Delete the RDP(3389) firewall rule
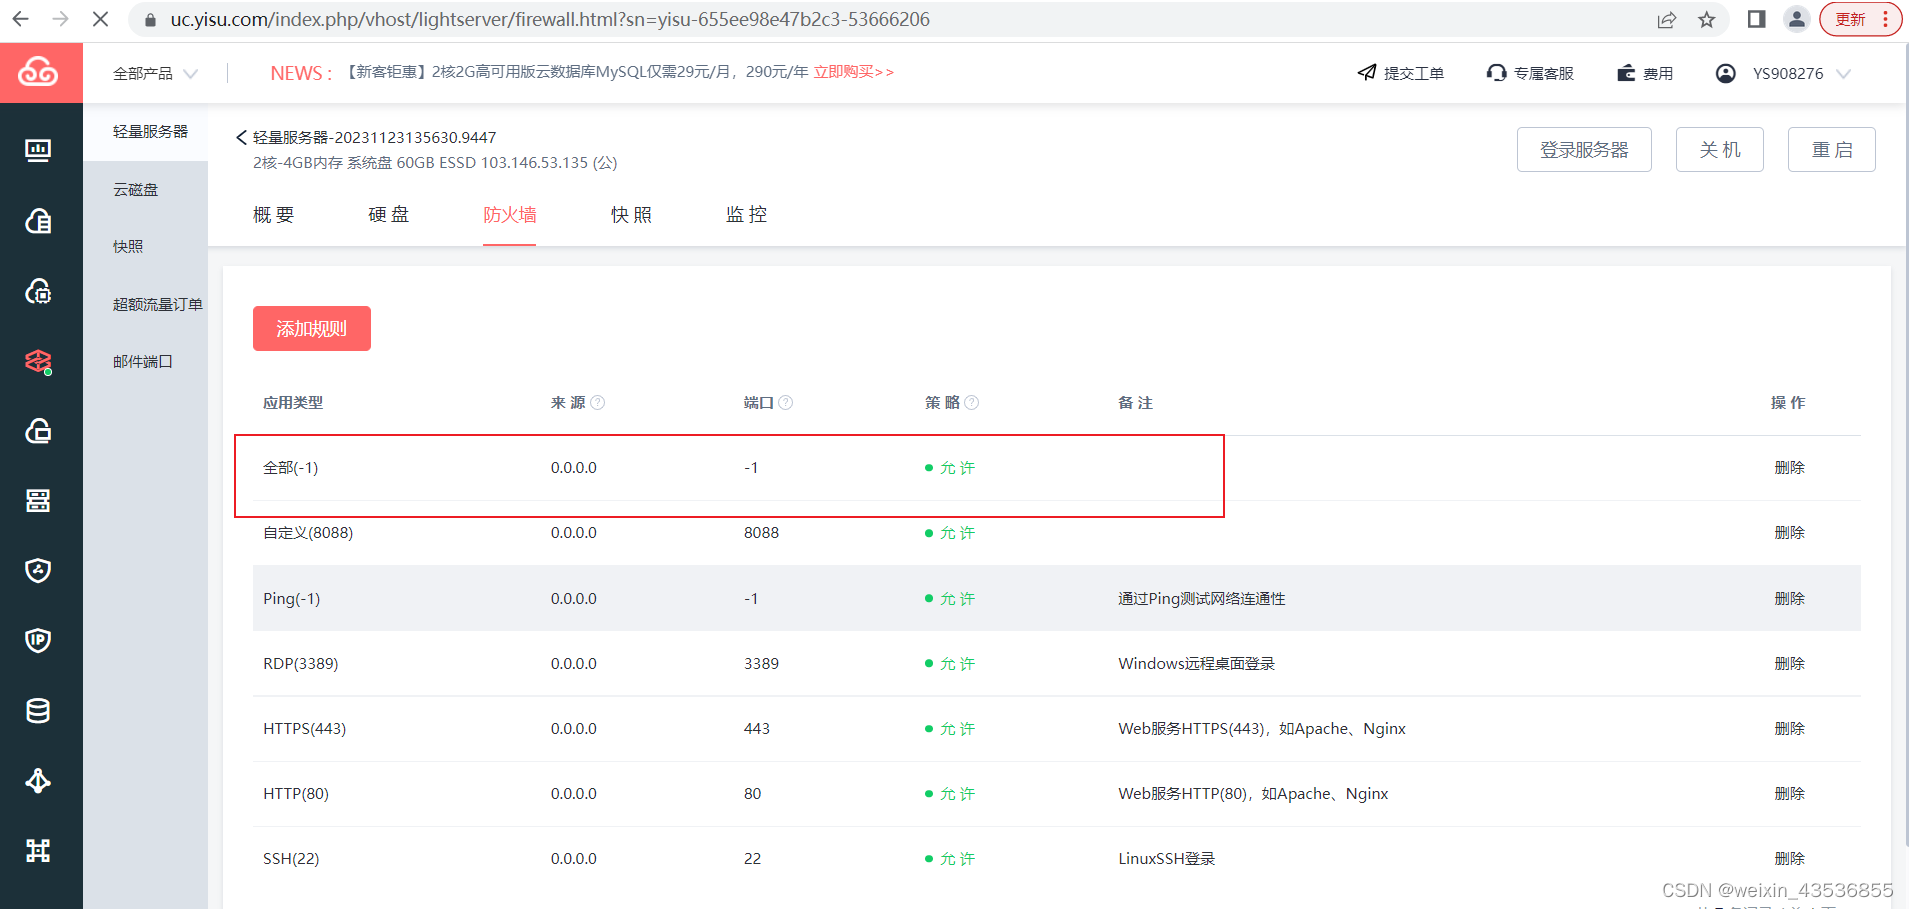 coord(1789,663)
